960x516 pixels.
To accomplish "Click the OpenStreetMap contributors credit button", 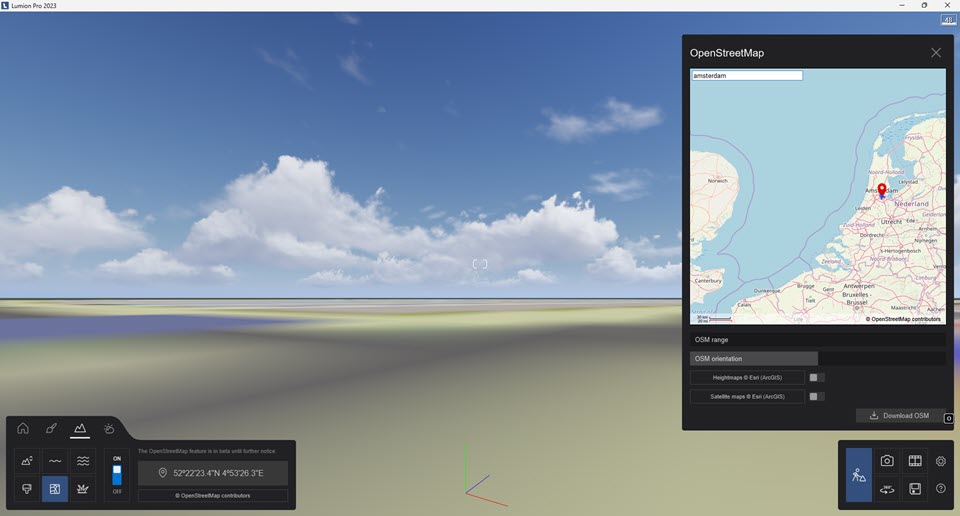I will [212, 495].
